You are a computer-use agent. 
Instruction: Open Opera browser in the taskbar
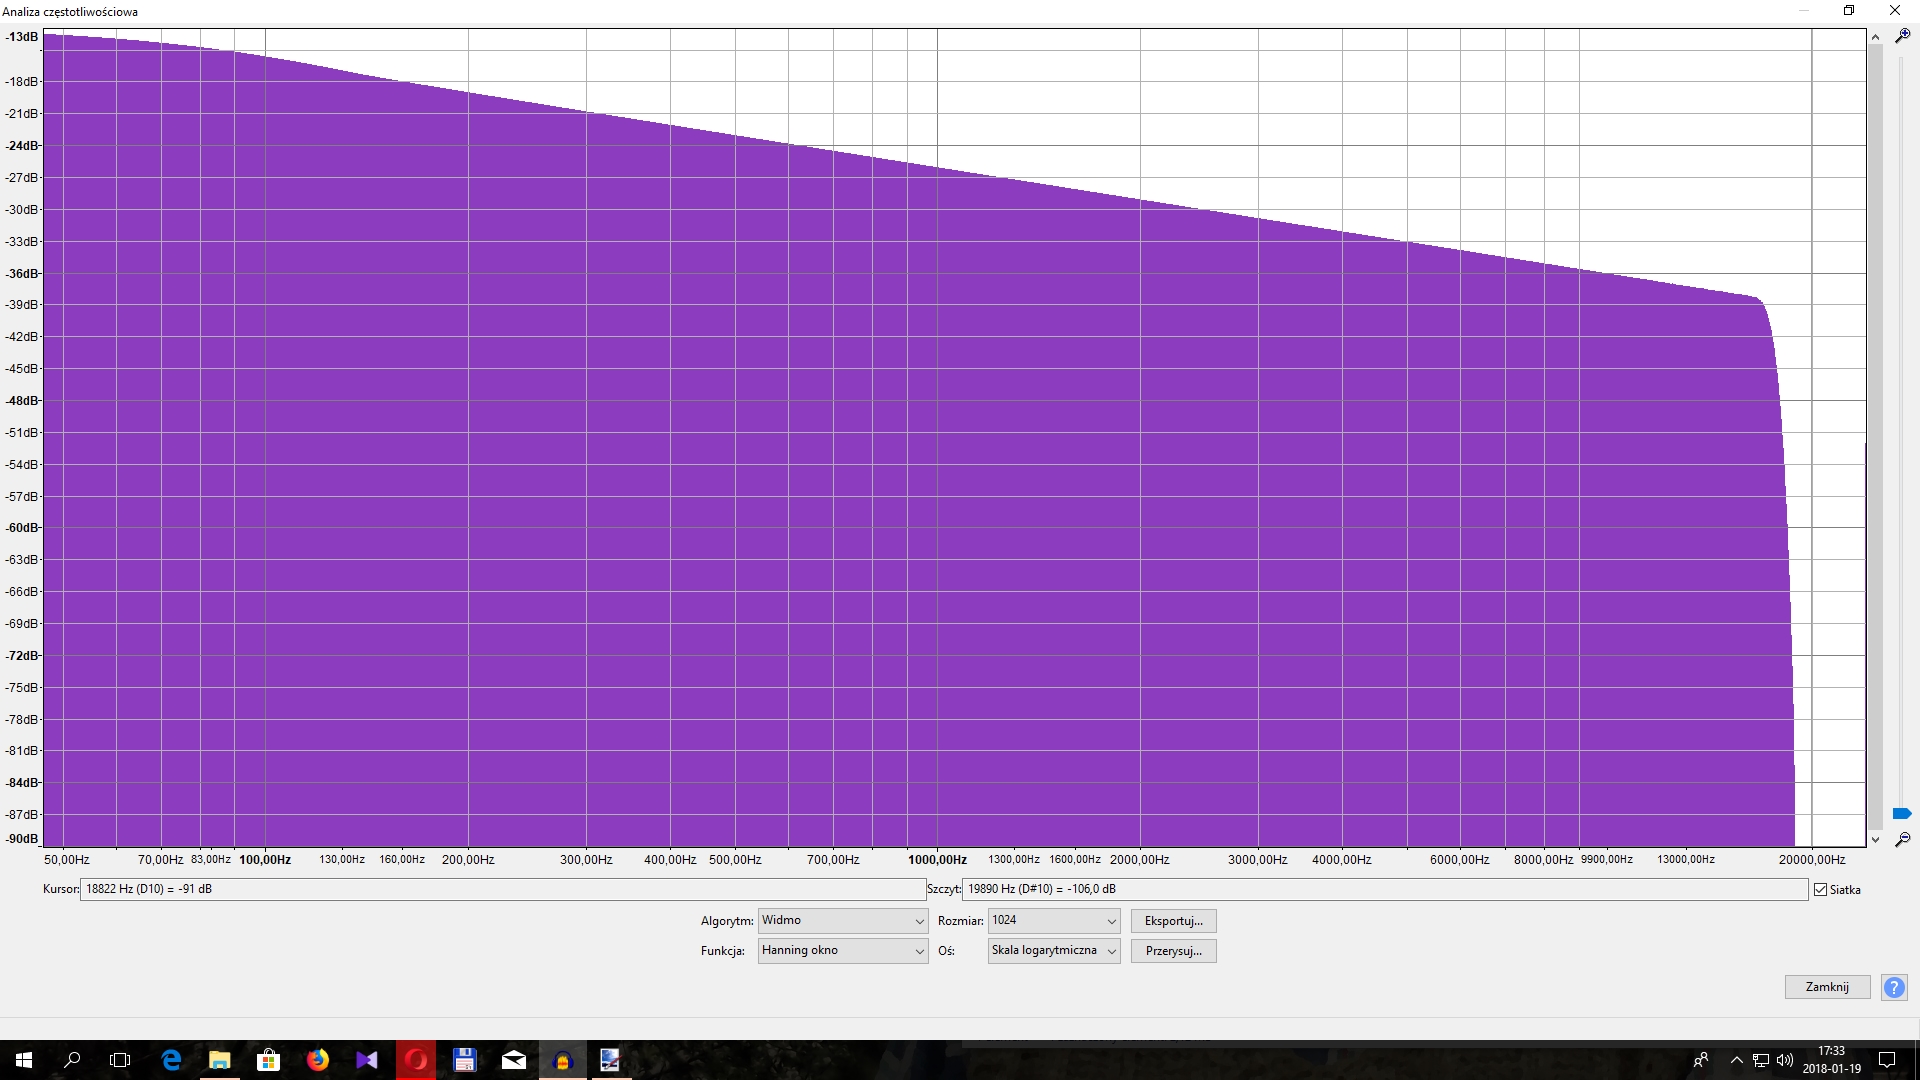point(416,1060)
